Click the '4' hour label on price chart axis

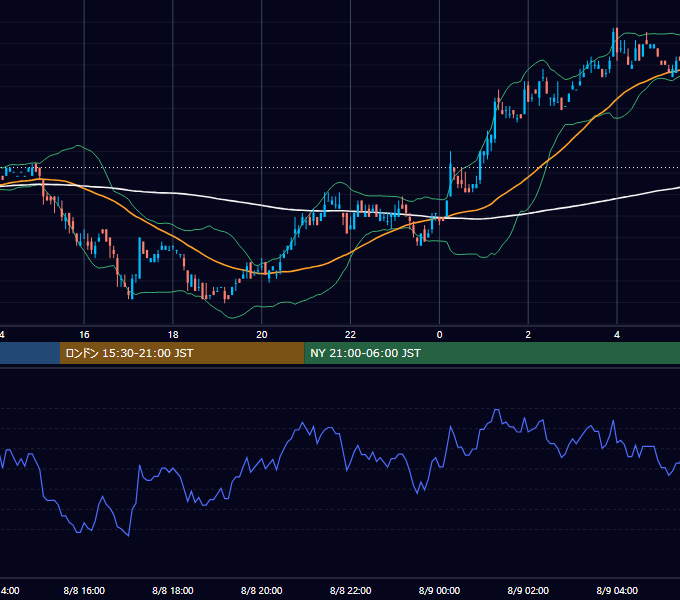(x=617, y=335)
